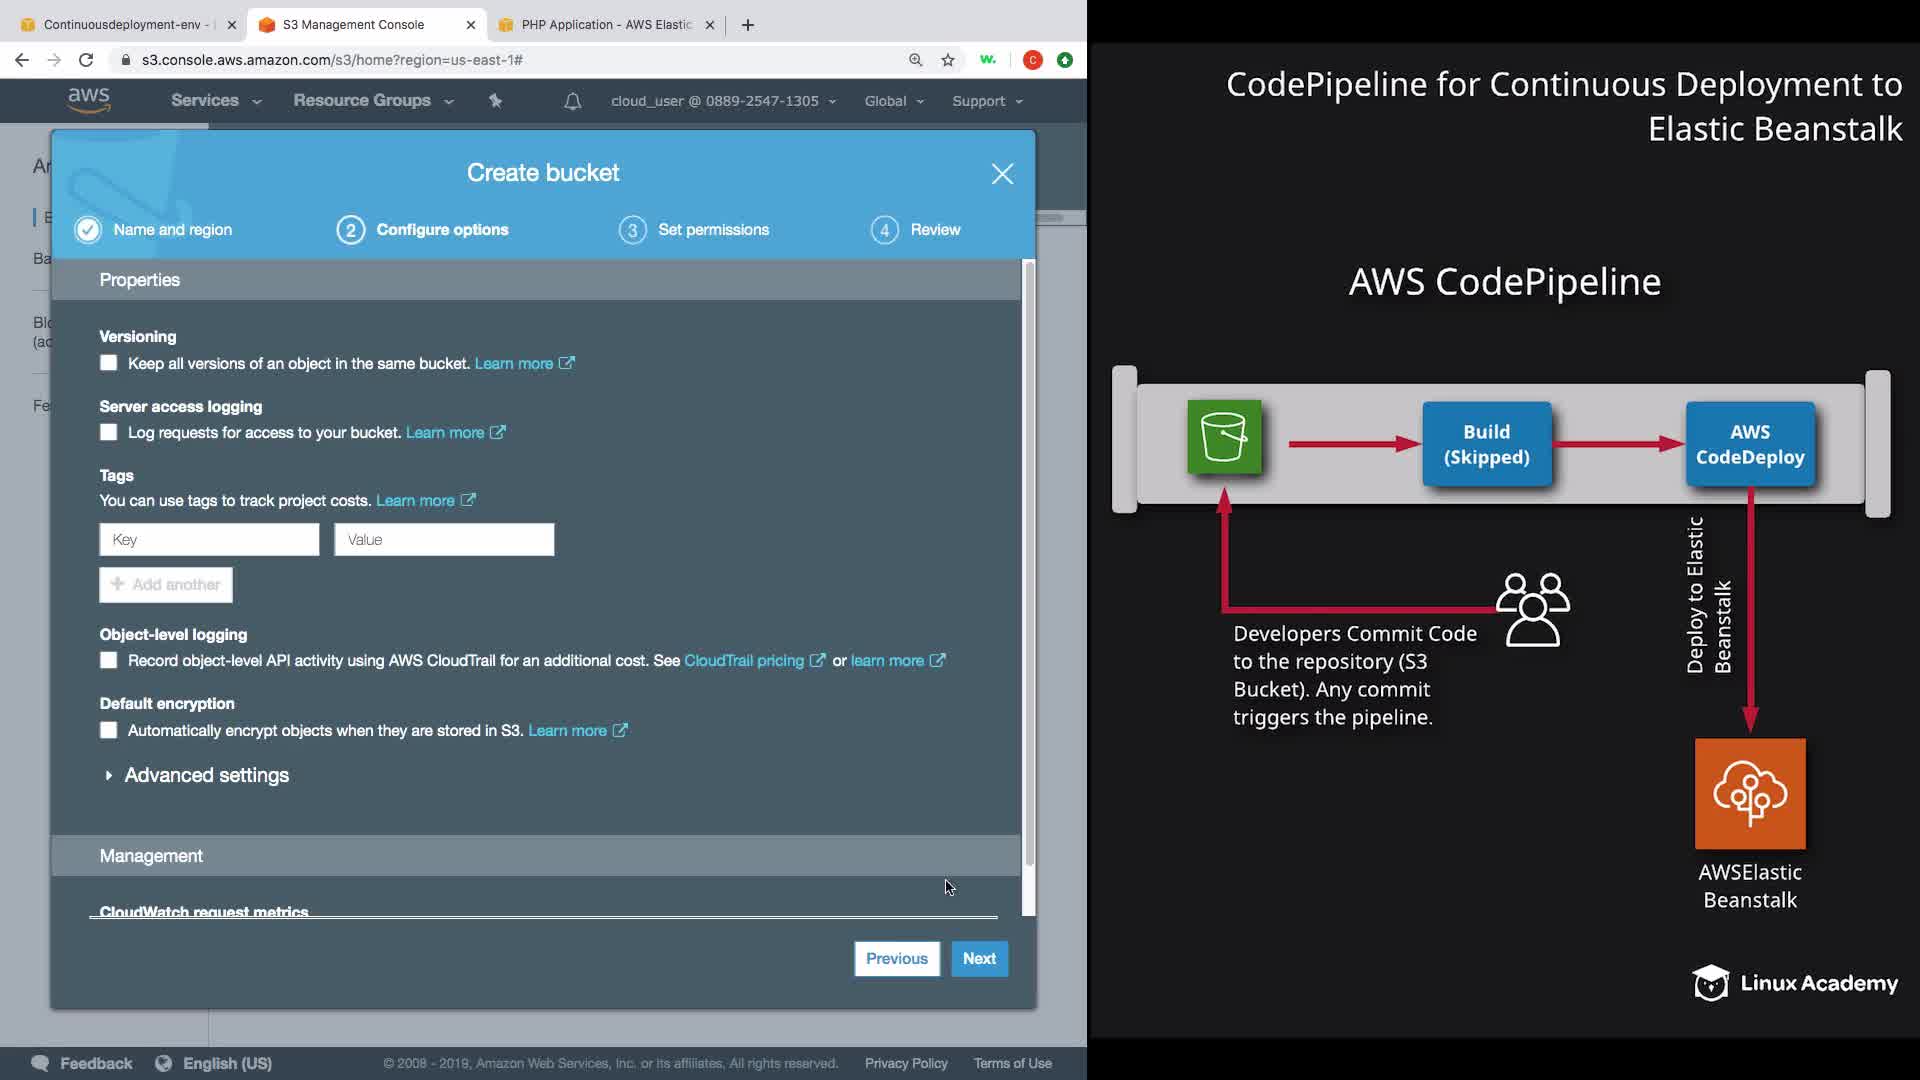Screen dimensions: 1920x1080
Task: Enable Default encryption checkbox
Action: coord(108,730)
